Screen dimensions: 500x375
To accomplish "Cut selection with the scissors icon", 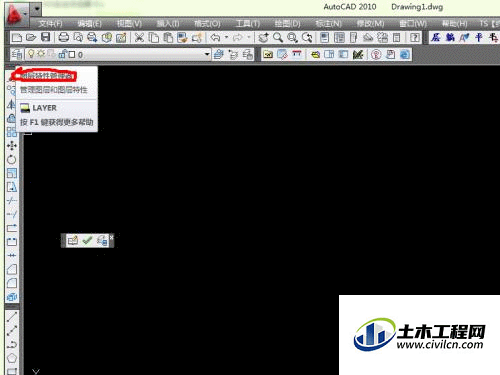I will 139,37.
